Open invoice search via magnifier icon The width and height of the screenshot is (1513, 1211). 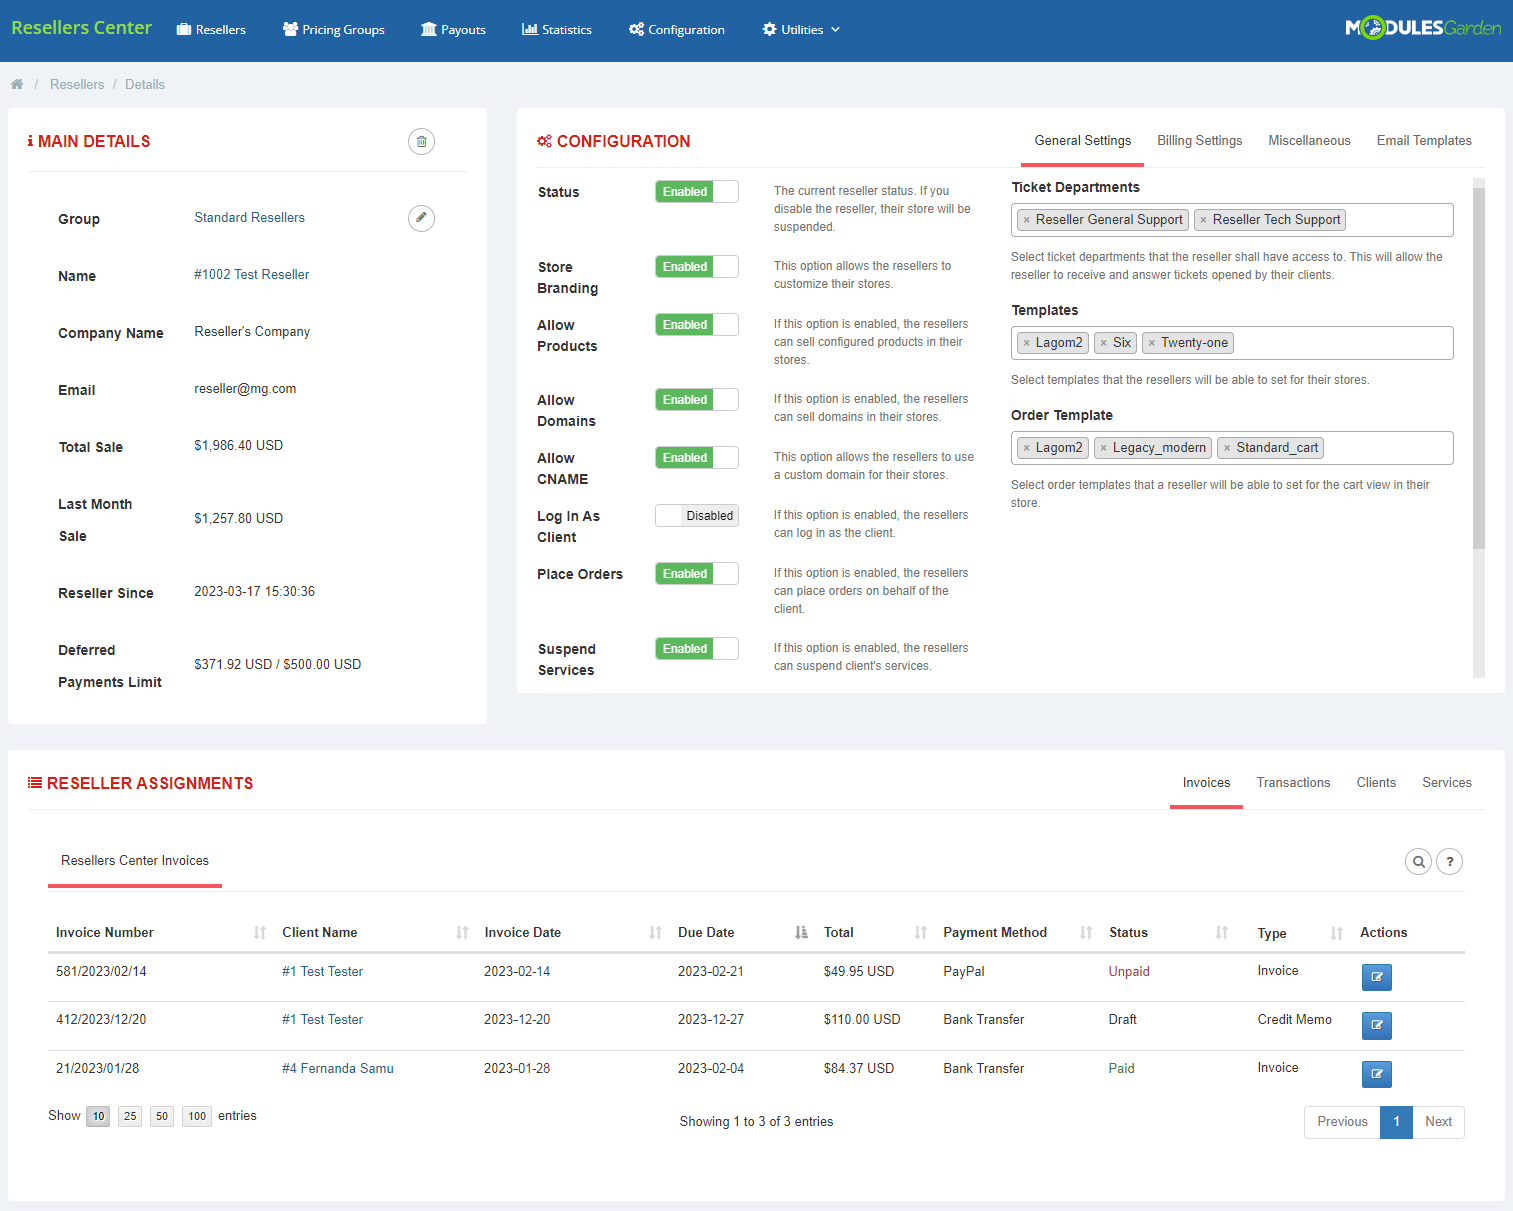pos(1418,861)
